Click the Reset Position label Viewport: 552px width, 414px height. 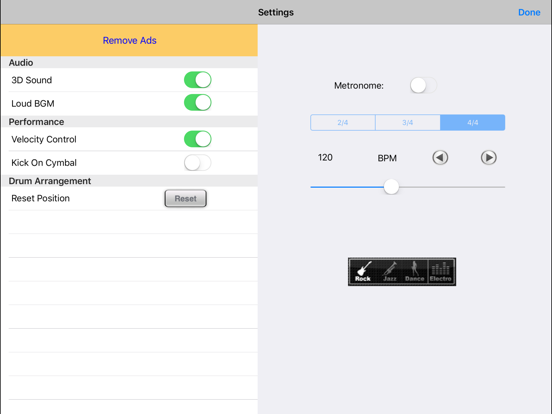[x=40, y=198]
